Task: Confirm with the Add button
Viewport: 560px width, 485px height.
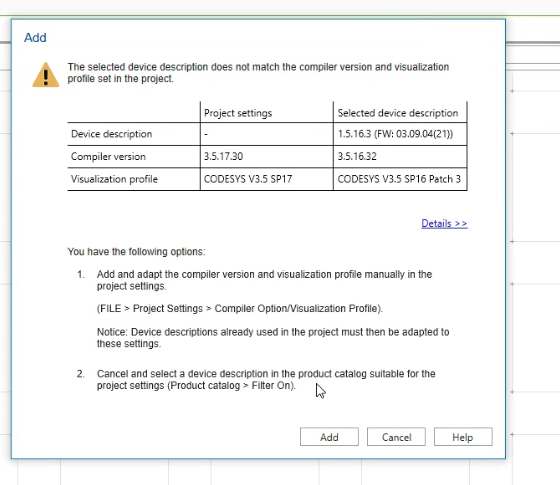Action: coord(329,437)
